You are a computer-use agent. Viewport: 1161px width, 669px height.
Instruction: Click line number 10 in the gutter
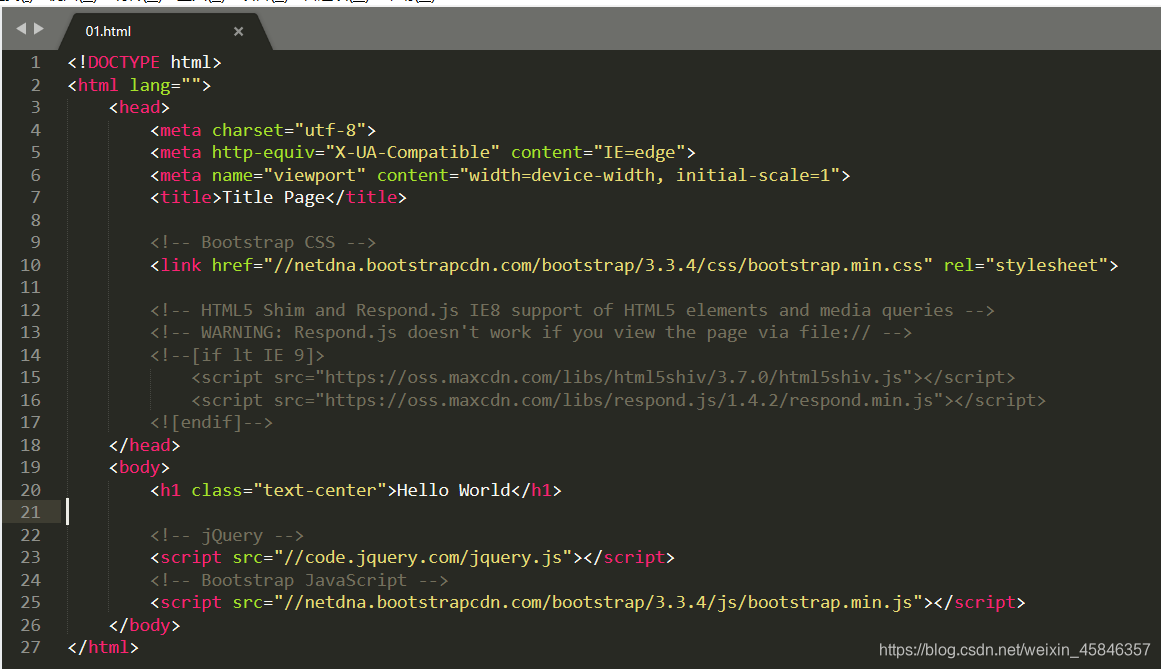click(30, 265)
